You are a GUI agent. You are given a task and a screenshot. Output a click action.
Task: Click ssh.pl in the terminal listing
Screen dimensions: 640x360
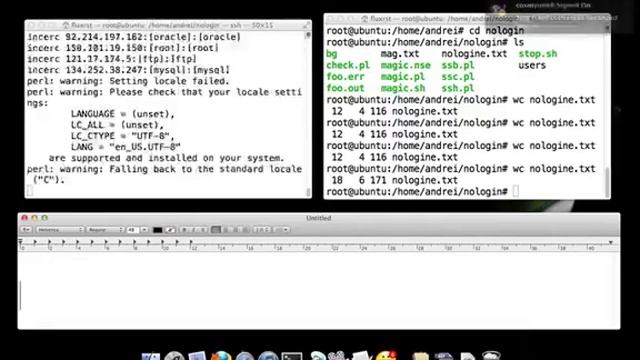[458, 88]
